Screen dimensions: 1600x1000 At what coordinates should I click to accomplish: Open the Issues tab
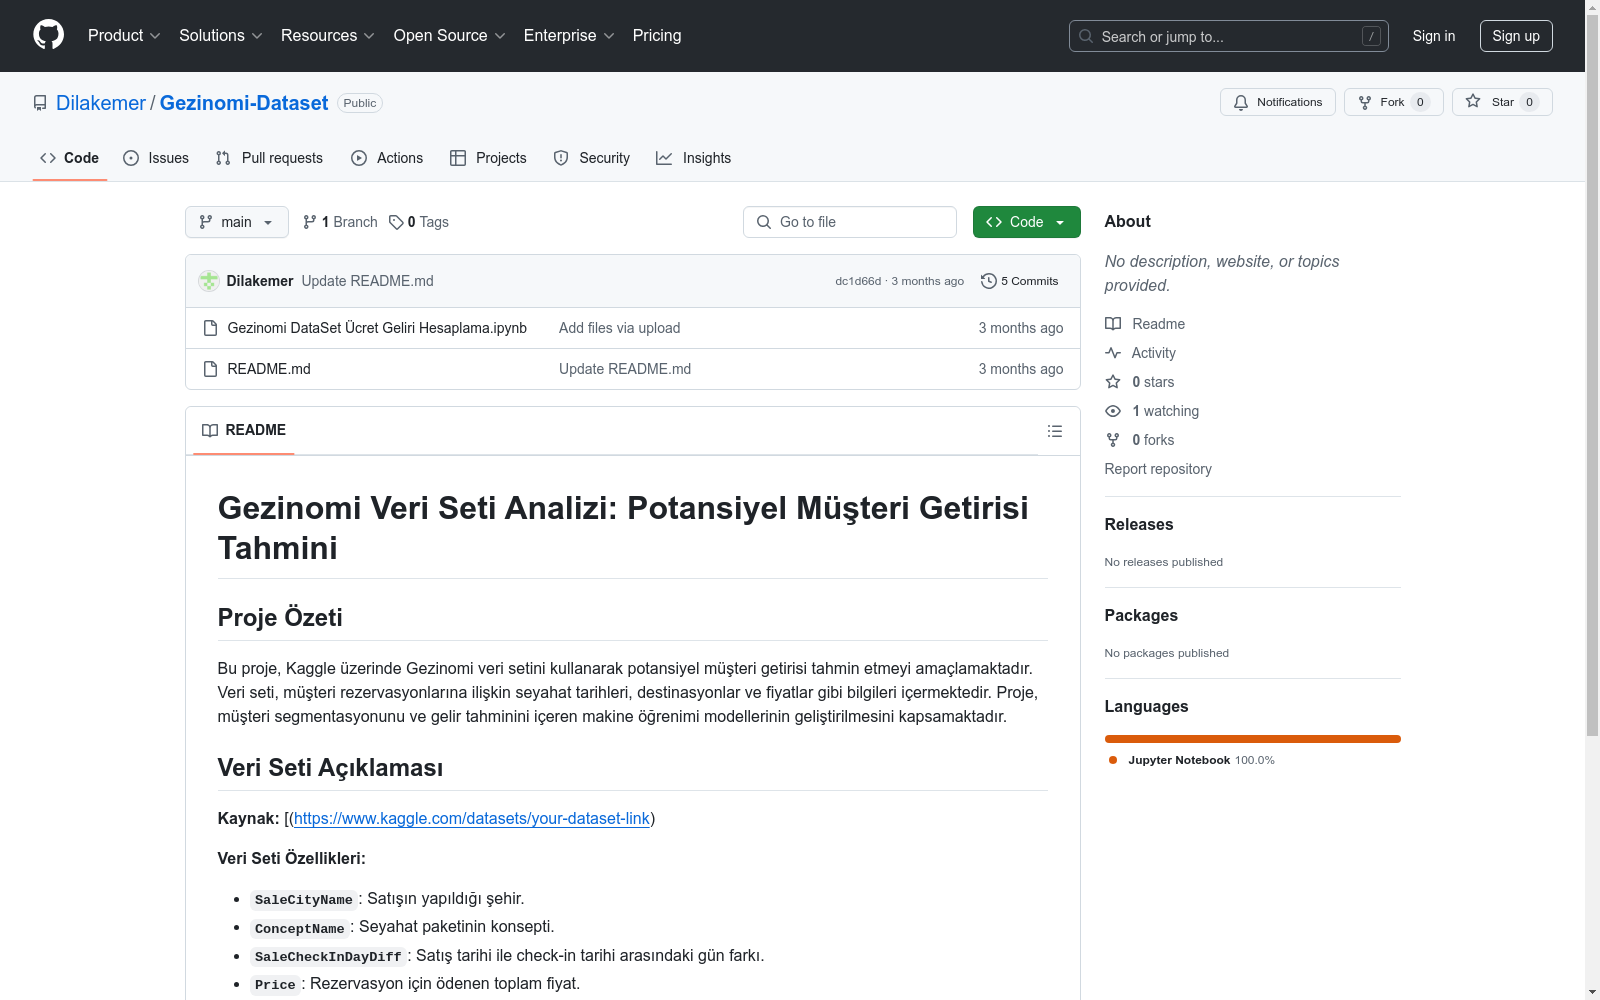(x=156, y=158)
